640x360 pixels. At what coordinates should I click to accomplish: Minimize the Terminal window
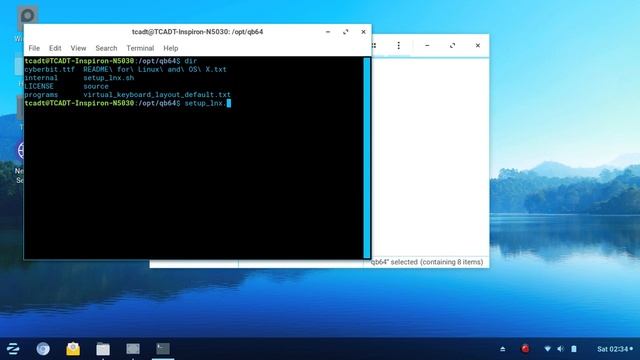tap(328, 32)
